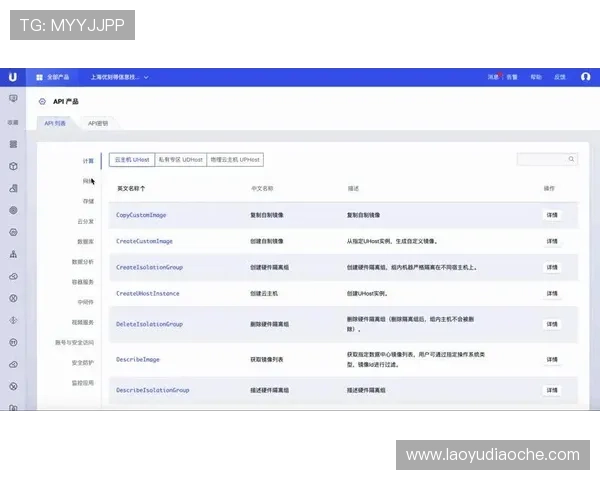Open 收藏 favorites in left sidebar
Screen dimensions: 600x480
click(13, 122)
